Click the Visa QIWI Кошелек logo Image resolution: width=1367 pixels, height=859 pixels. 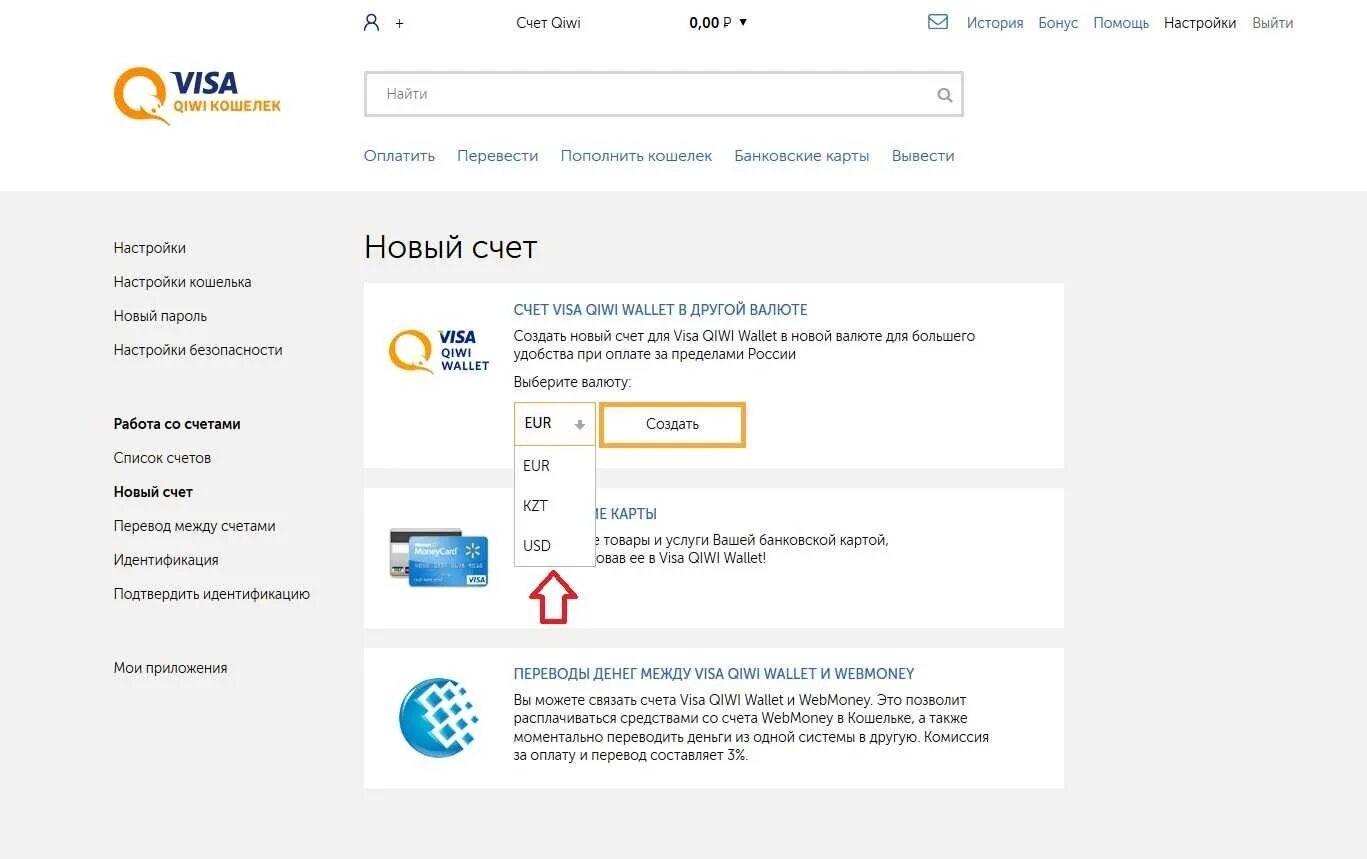pyautogui.click(x=197, y=95)
